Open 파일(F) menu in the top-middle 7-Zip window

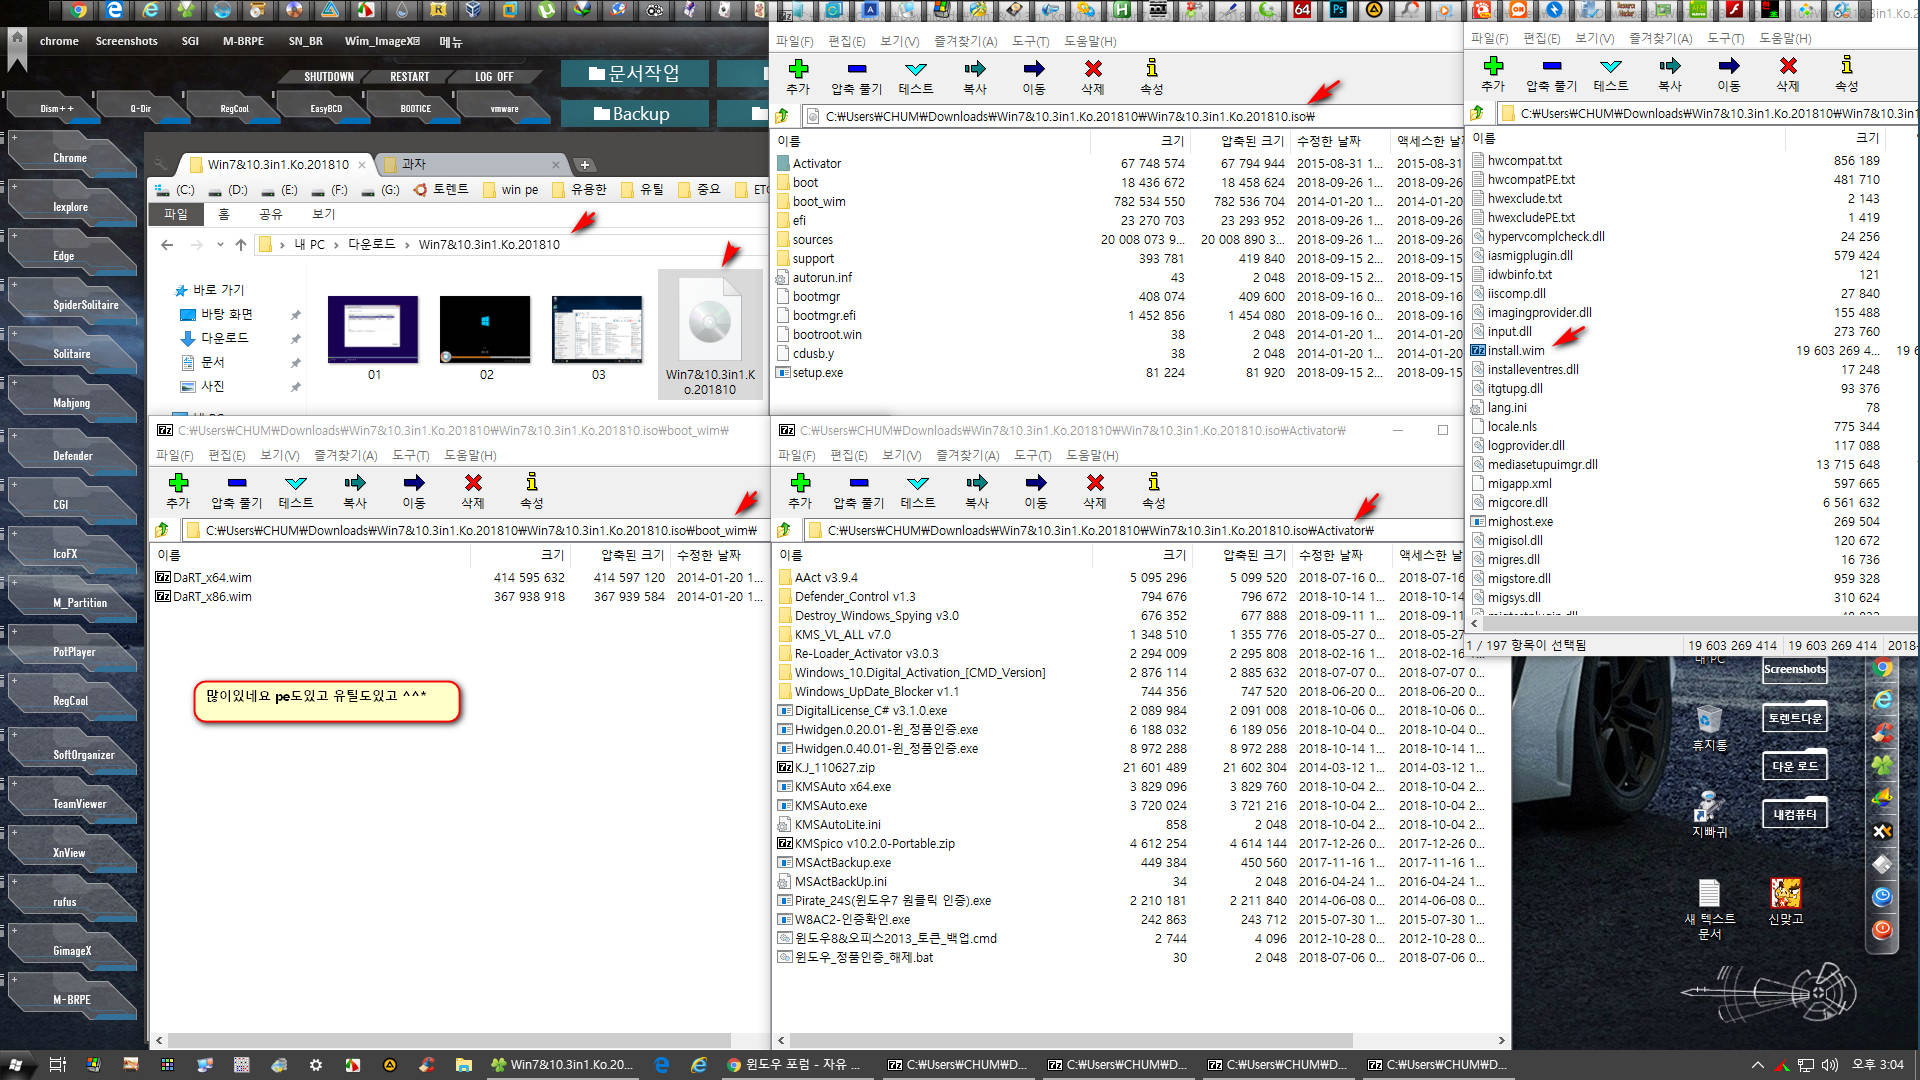[794, 41]
